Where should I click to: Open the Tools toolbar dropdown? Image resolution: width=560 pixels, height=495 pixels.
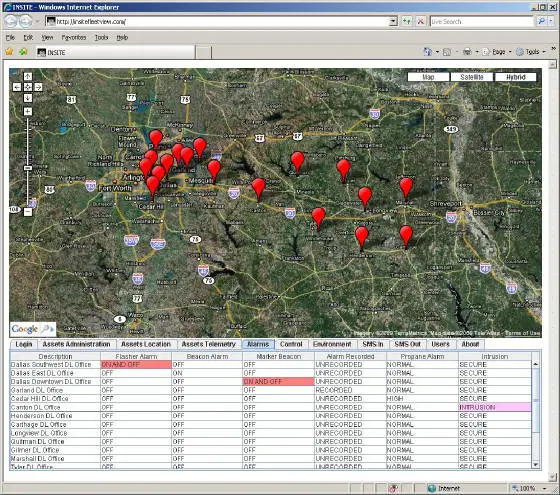[531, 52]
